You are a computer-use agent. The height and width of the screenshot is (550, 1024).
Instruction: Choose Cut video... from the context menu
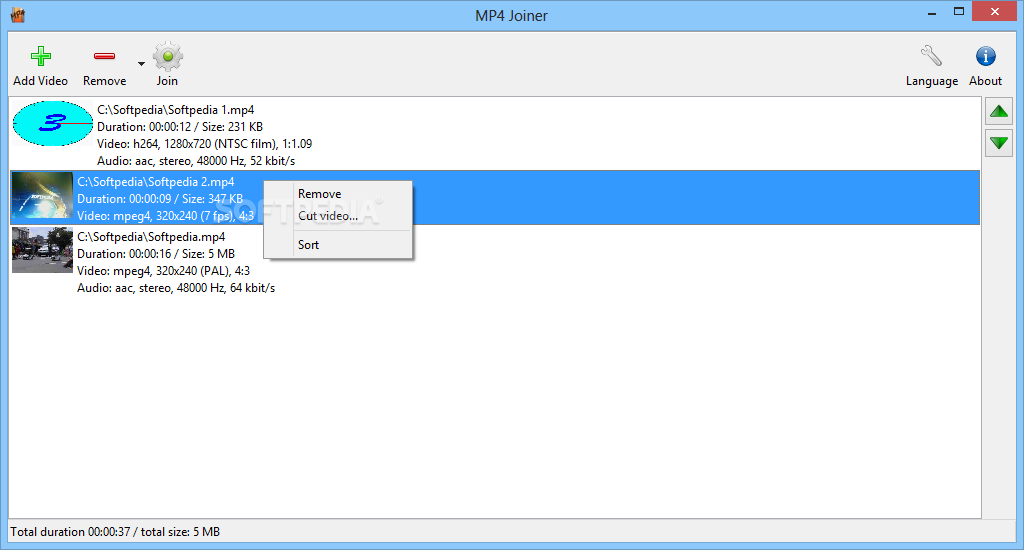[x=328, y=216]
